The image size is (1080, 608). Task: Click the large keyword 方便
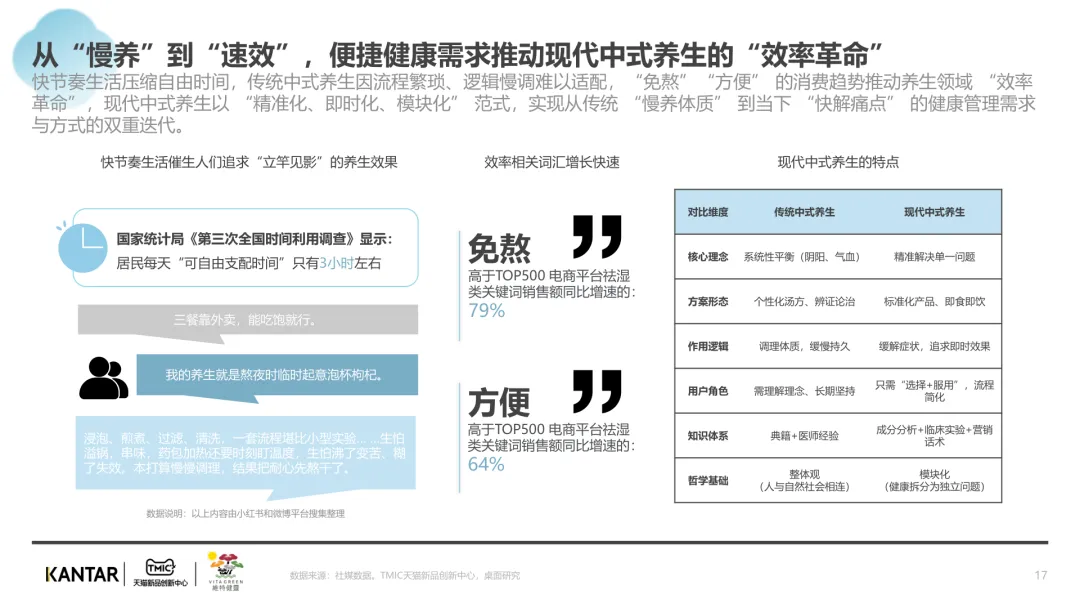[499, 403]
